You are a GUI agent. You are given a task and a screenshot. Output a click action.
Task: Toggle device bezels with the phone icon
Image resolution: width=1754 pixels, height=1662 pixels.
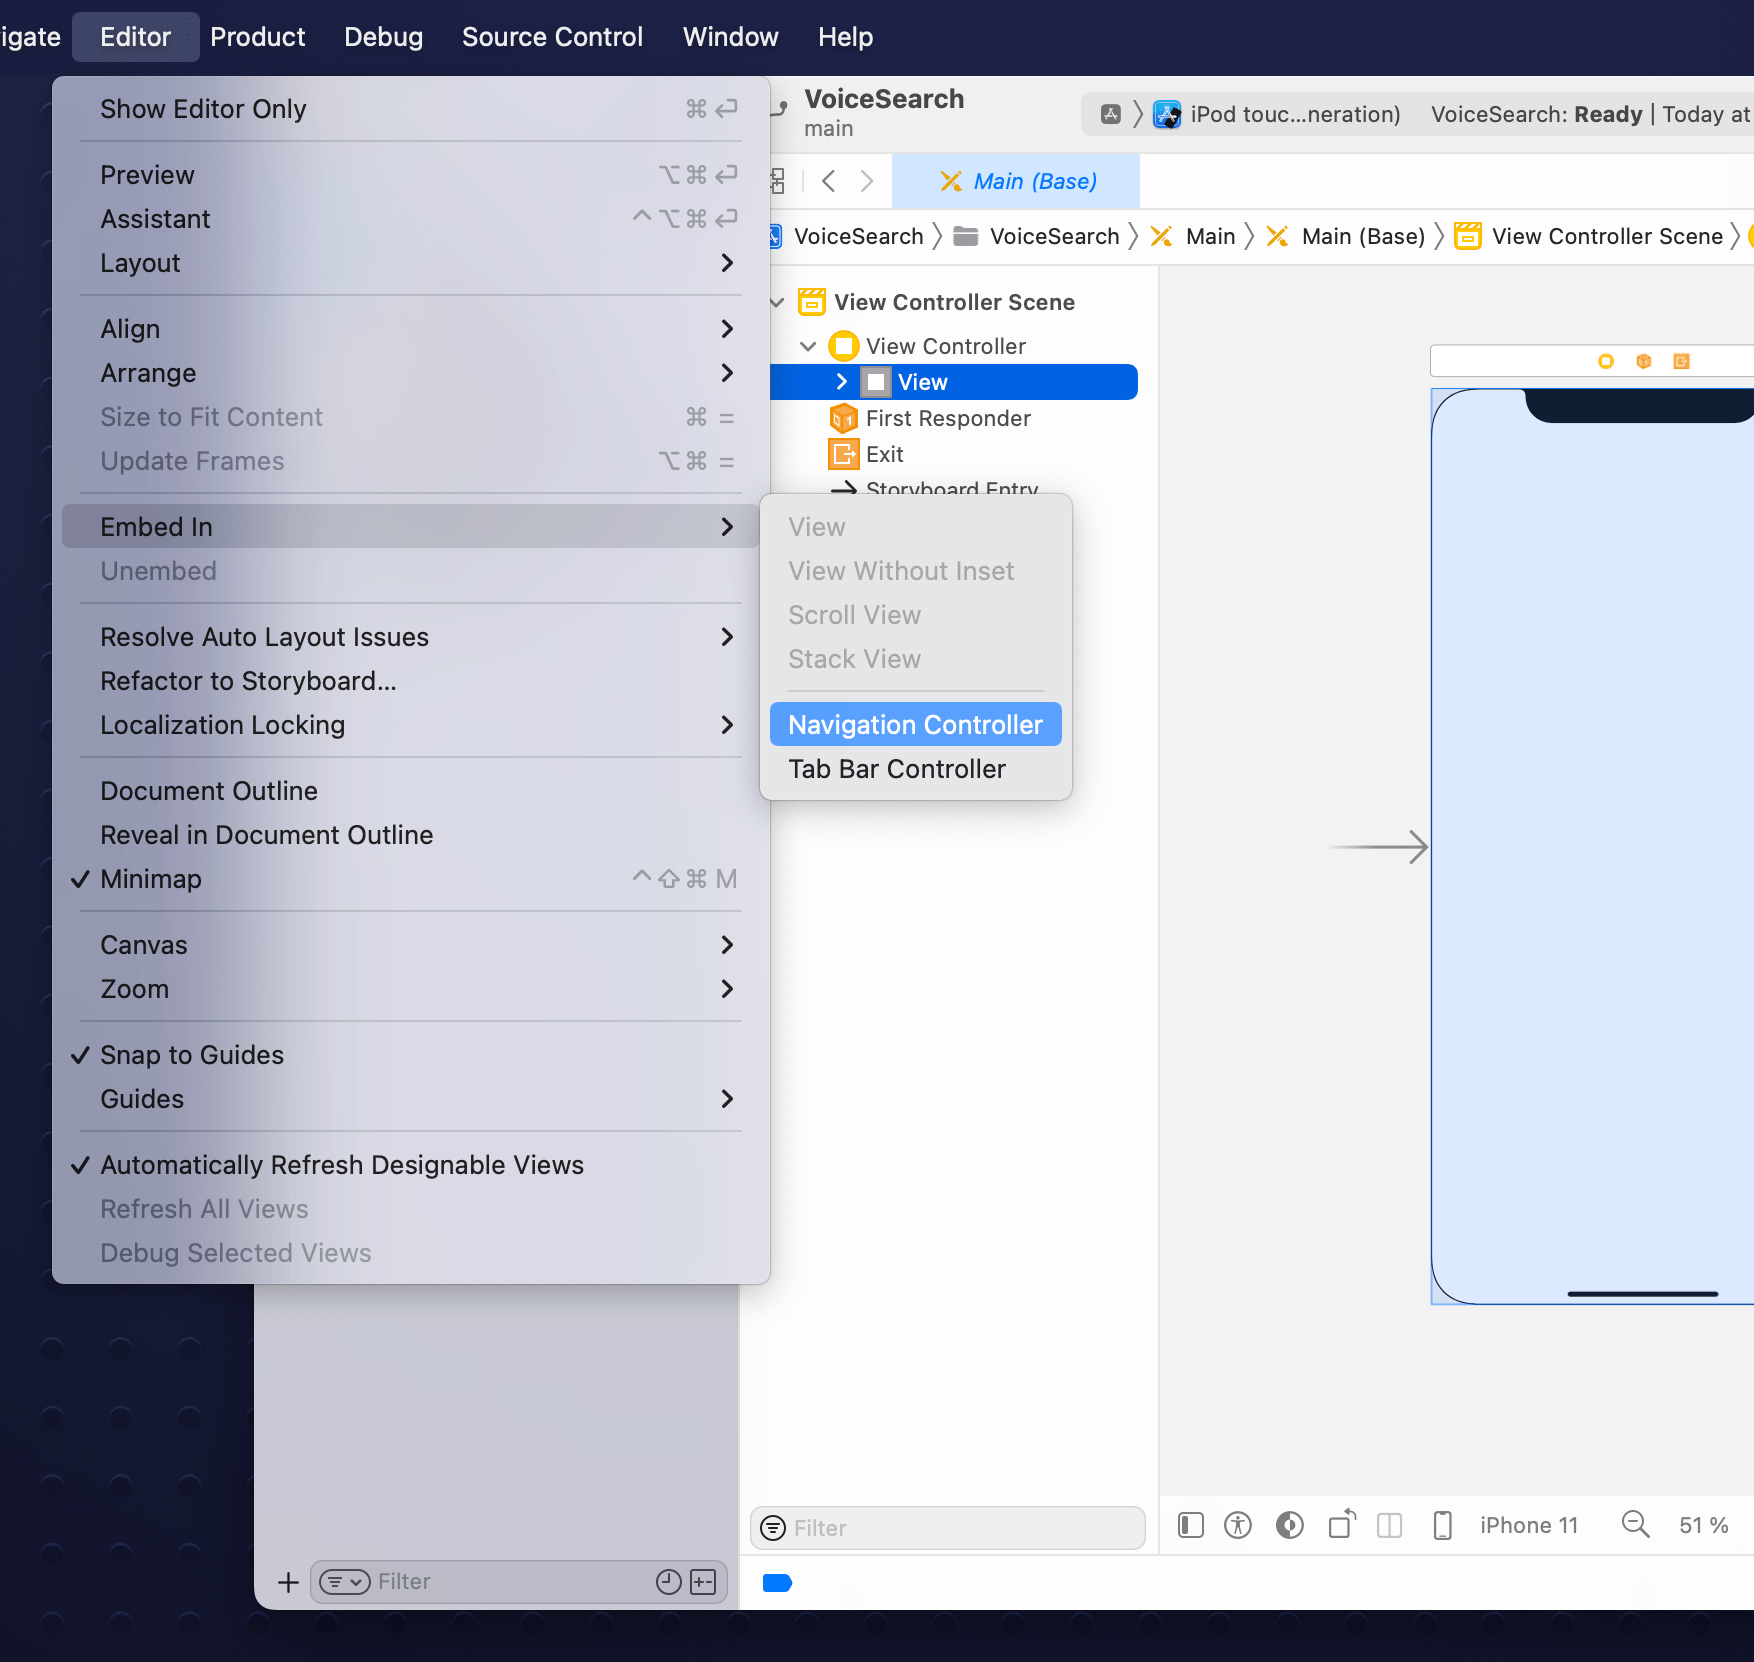pos(1442,1525)
